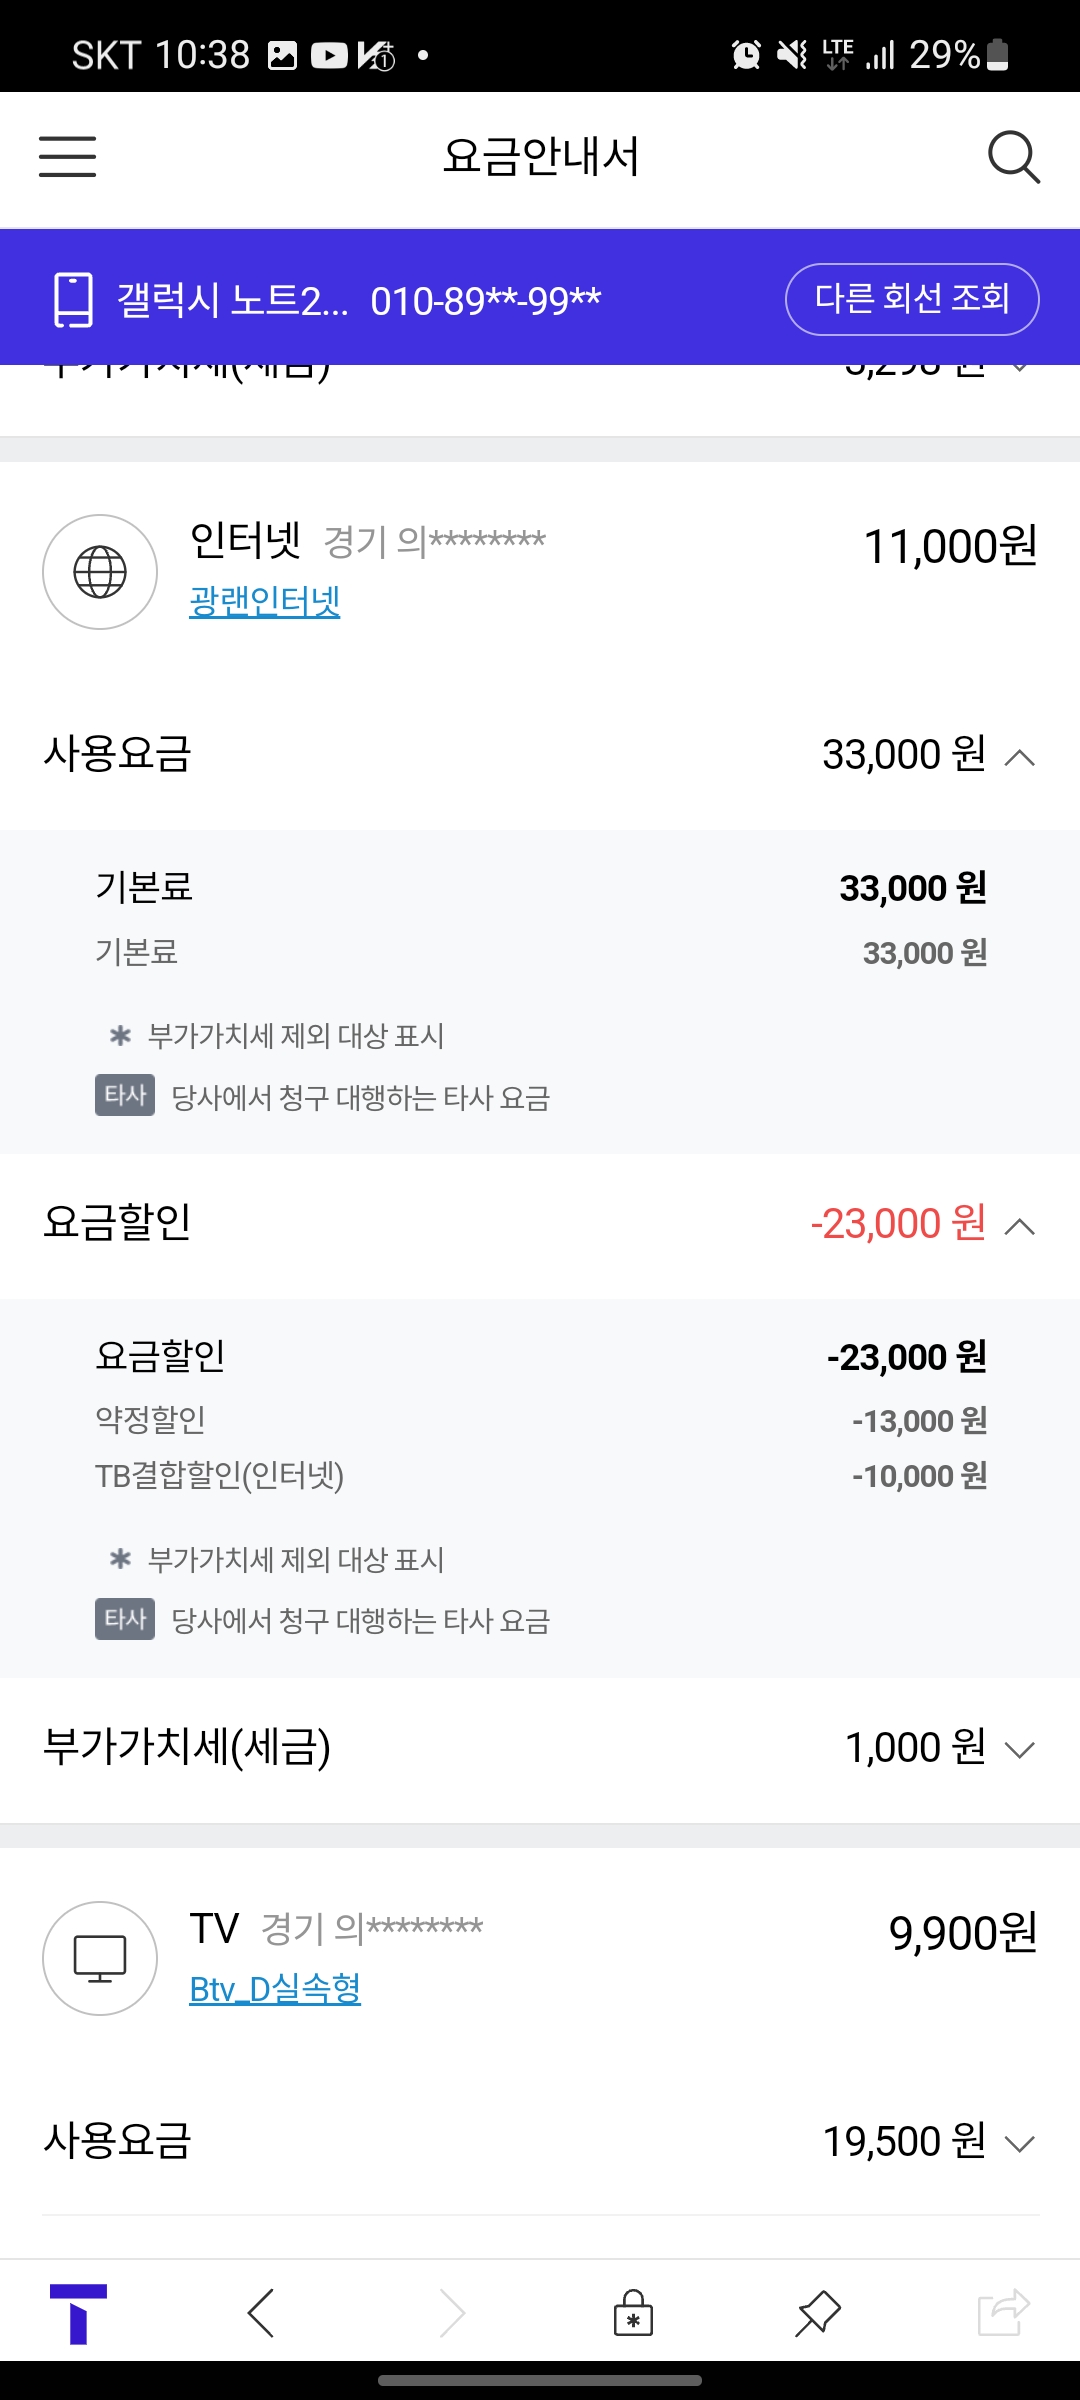Tap the search magnifier icon
The width and height of the screenshot is (1080, 2400).
coord(1013,157)
